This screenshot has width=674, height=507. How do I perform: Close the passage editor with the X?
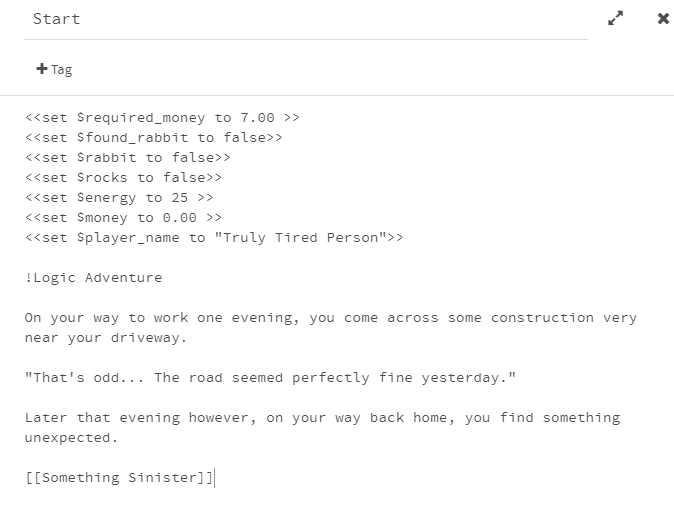click(x=663, y=18)
